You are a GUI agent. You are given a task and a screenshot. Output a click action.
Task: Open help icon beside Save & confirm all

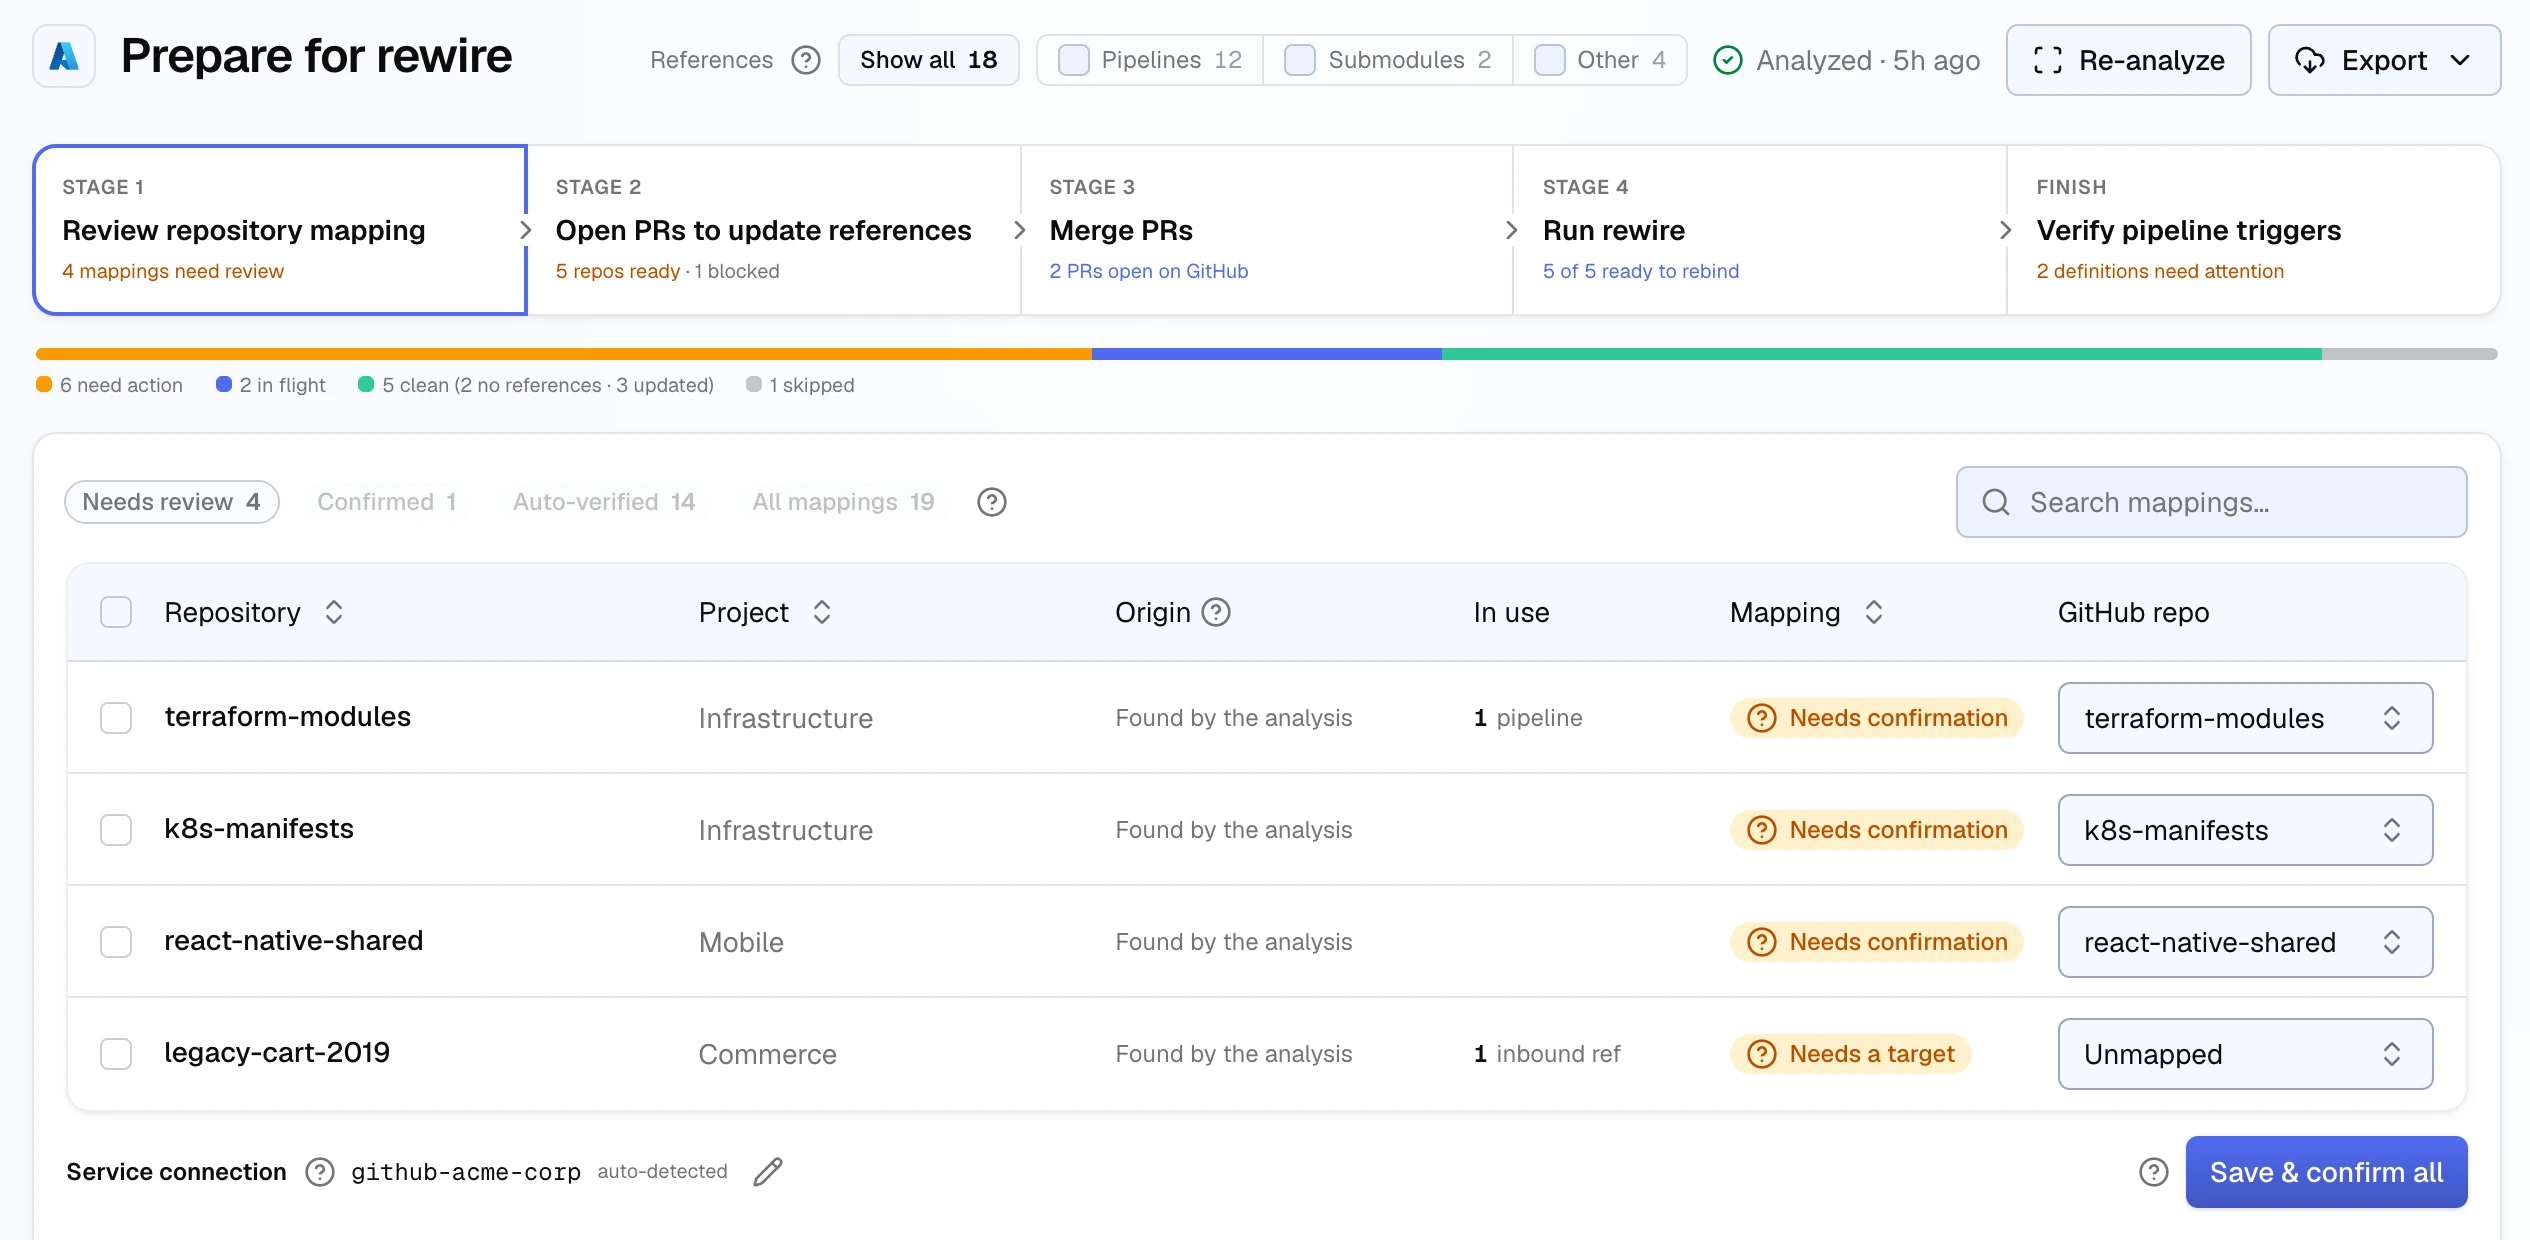[x=2154, y=1172]
